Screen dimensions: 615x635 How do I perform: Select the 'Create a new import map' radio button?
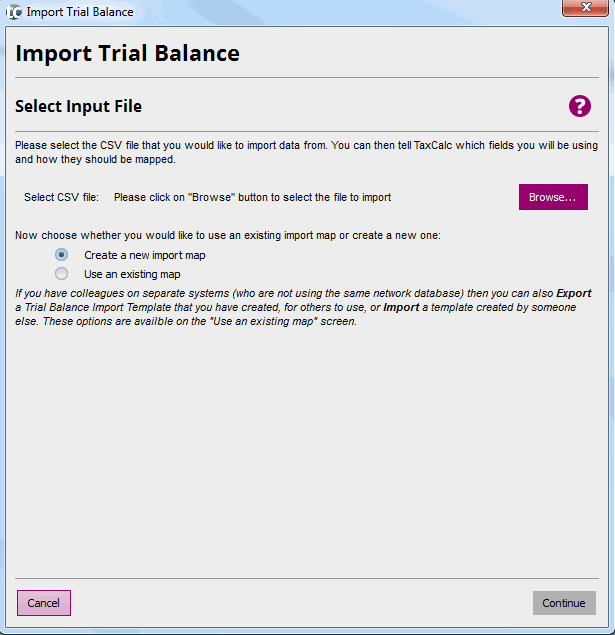click(62, 255)
